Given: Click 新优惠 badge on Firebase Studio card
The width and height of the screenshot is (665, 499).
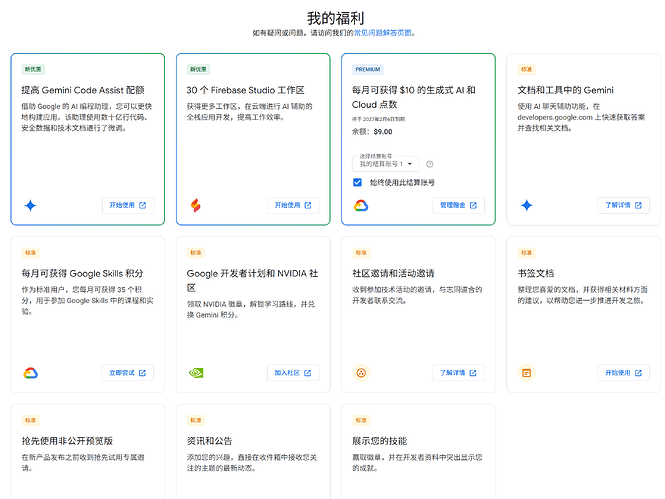Looking at the screenshot, I should click(198, 69).
